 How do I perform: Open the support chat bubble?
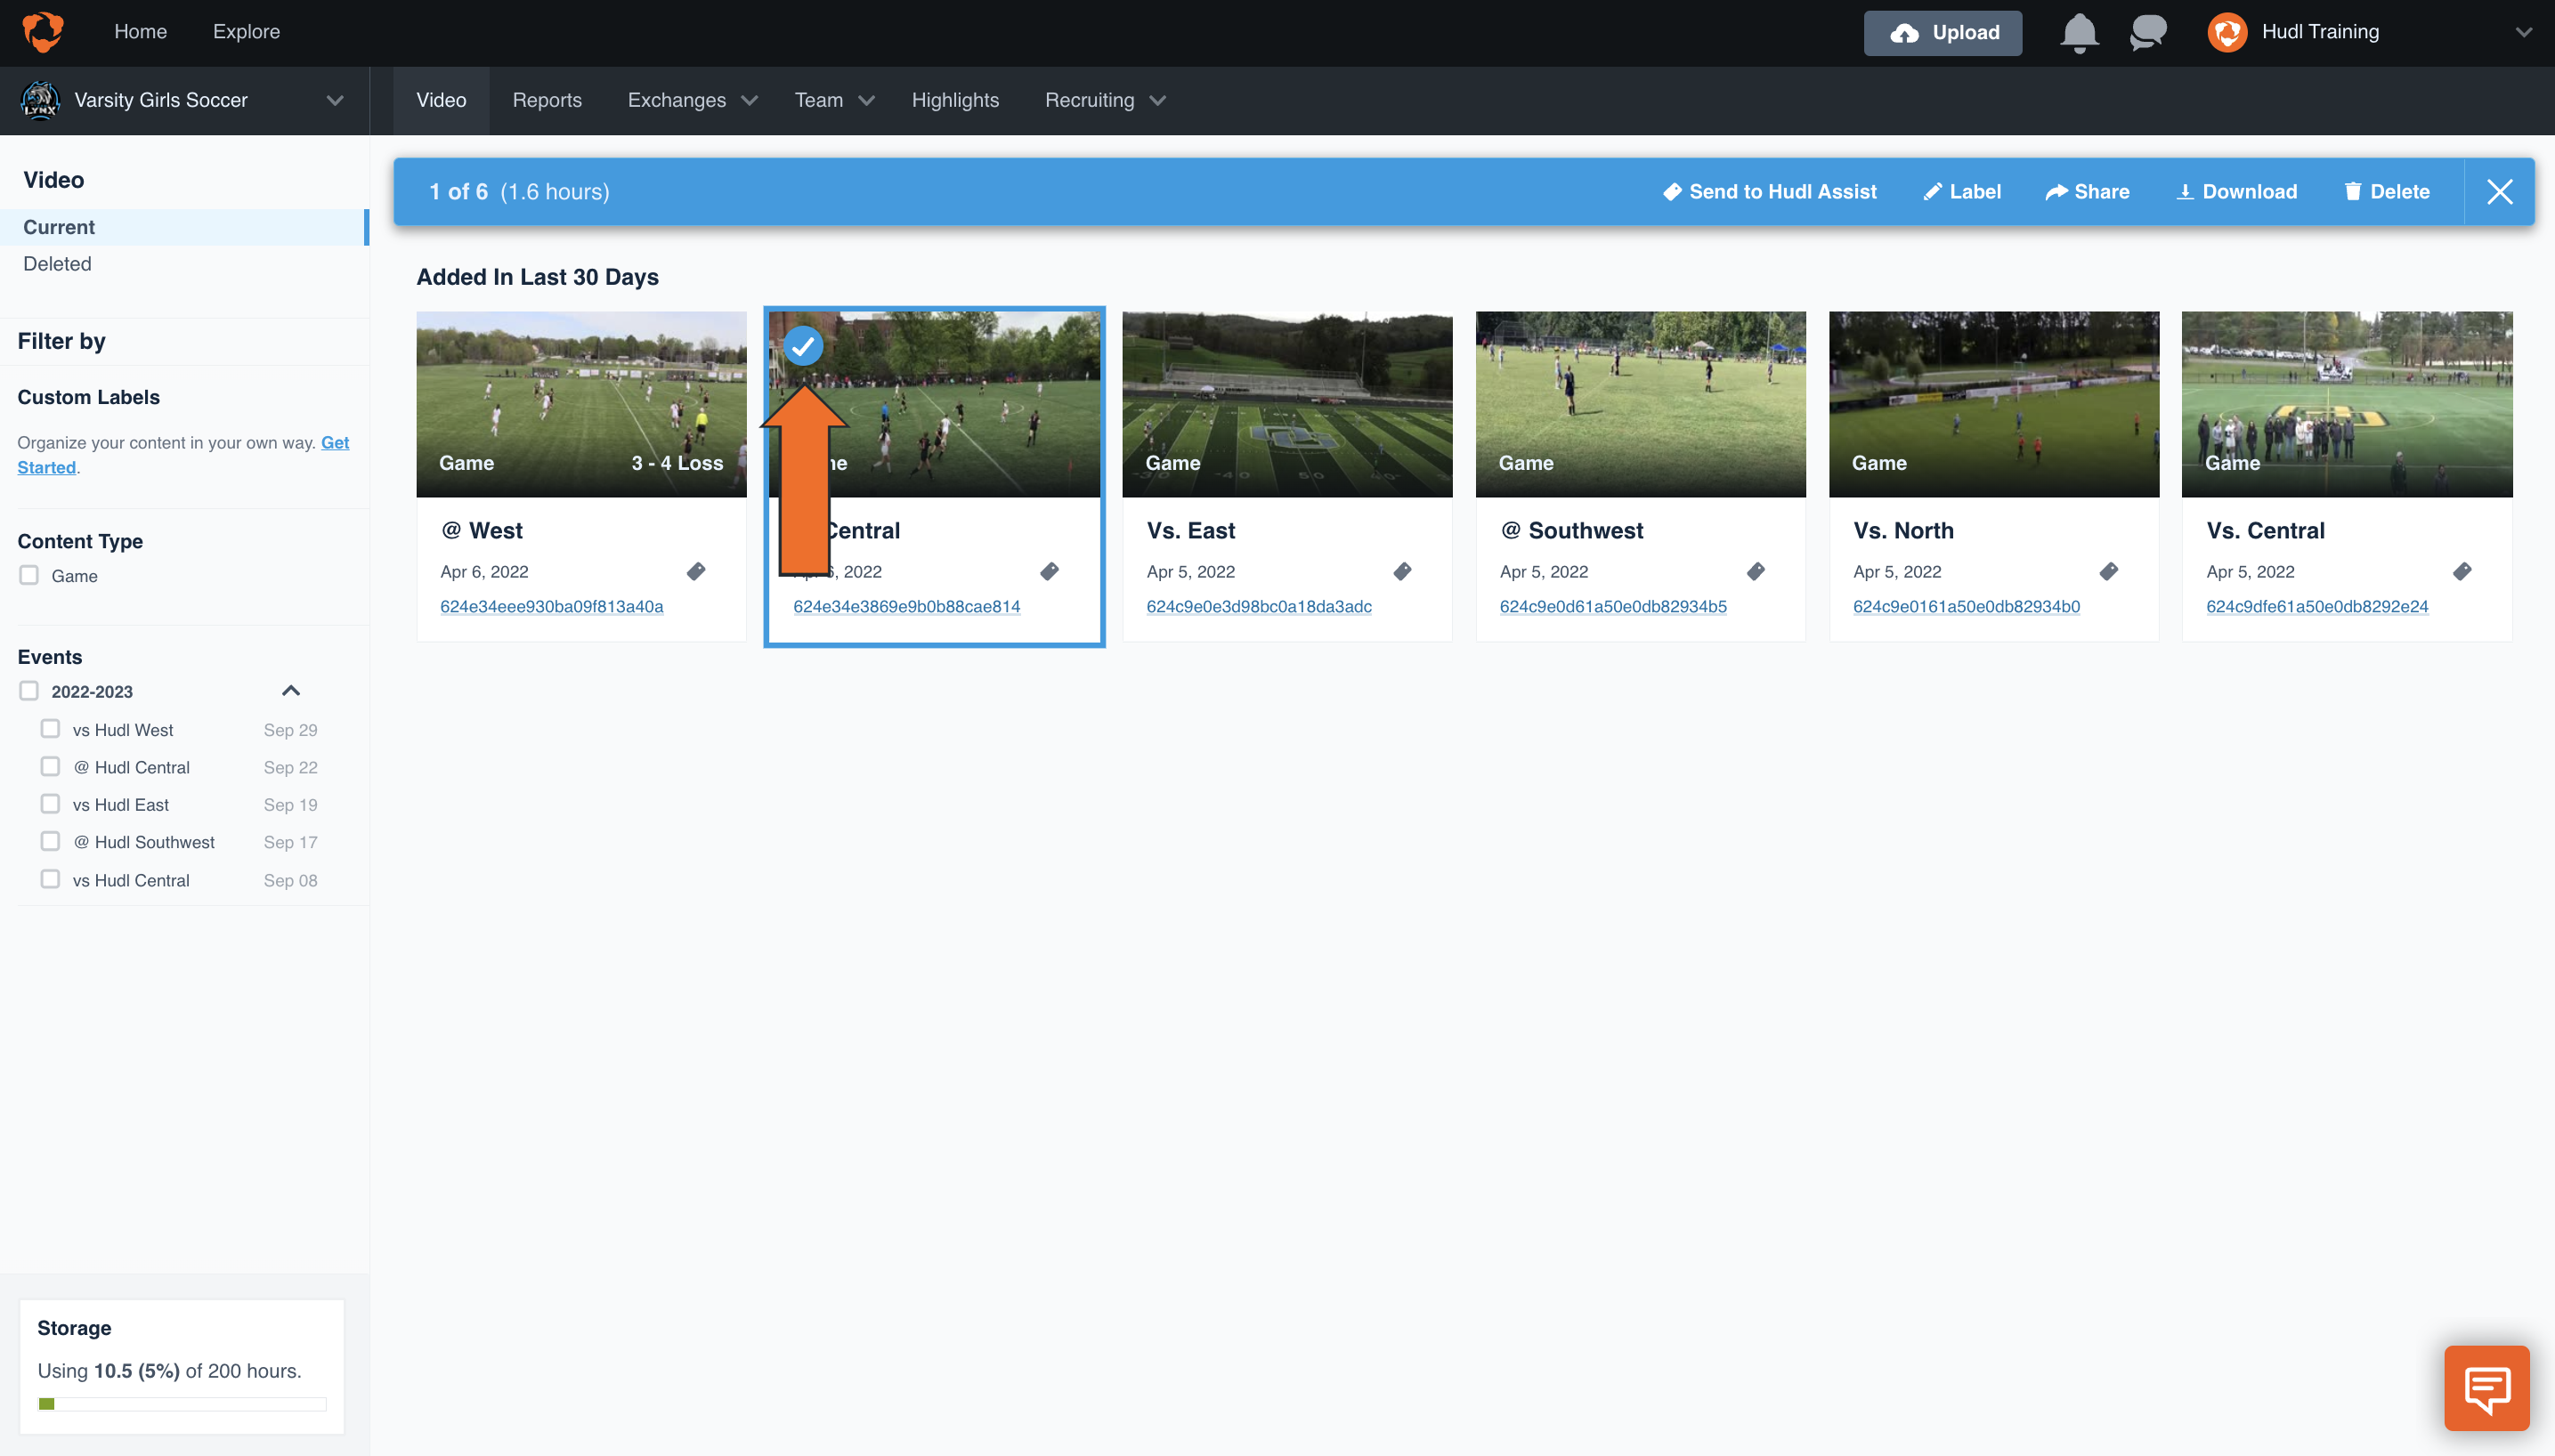[2487, 1388]
